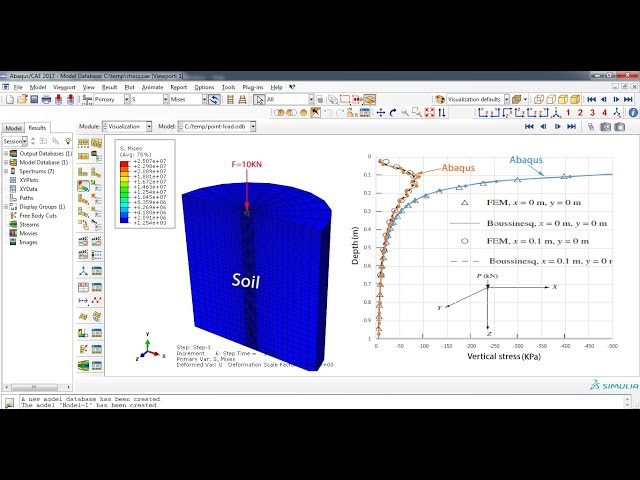Open the create coordinate system tool
This screenshot has height=480, width=640.
point(83,271)
